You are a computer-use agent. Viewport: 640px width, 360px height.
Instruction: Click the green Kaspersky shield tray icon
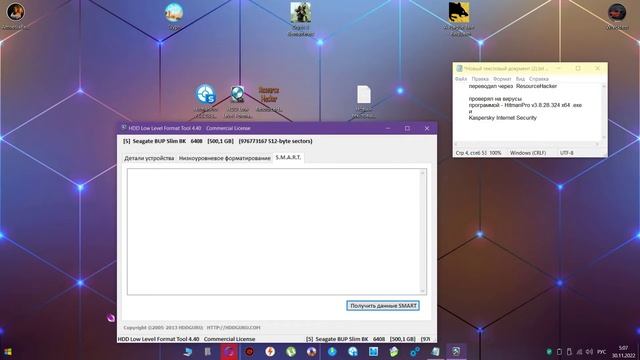(549, 351)
